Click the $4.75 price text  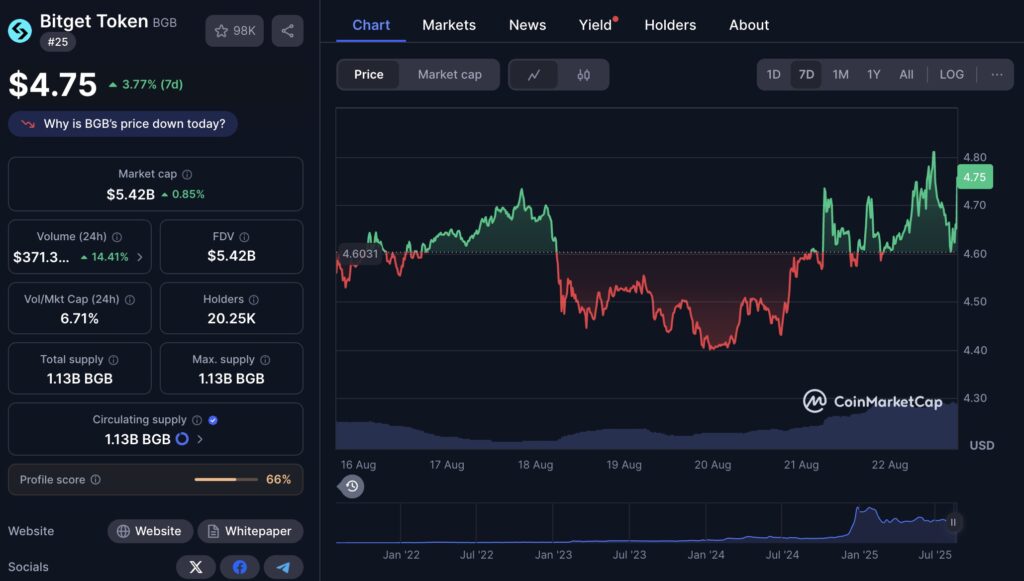coord(53,84)
